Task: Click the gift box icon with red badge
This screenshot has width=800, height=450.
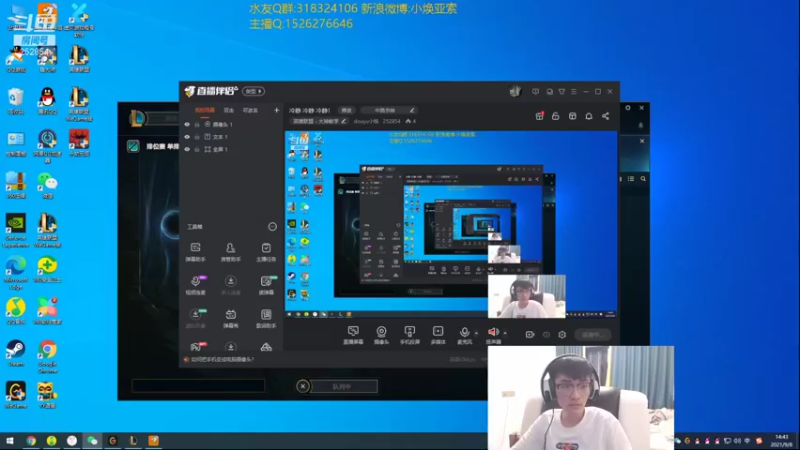Action: 539,116
